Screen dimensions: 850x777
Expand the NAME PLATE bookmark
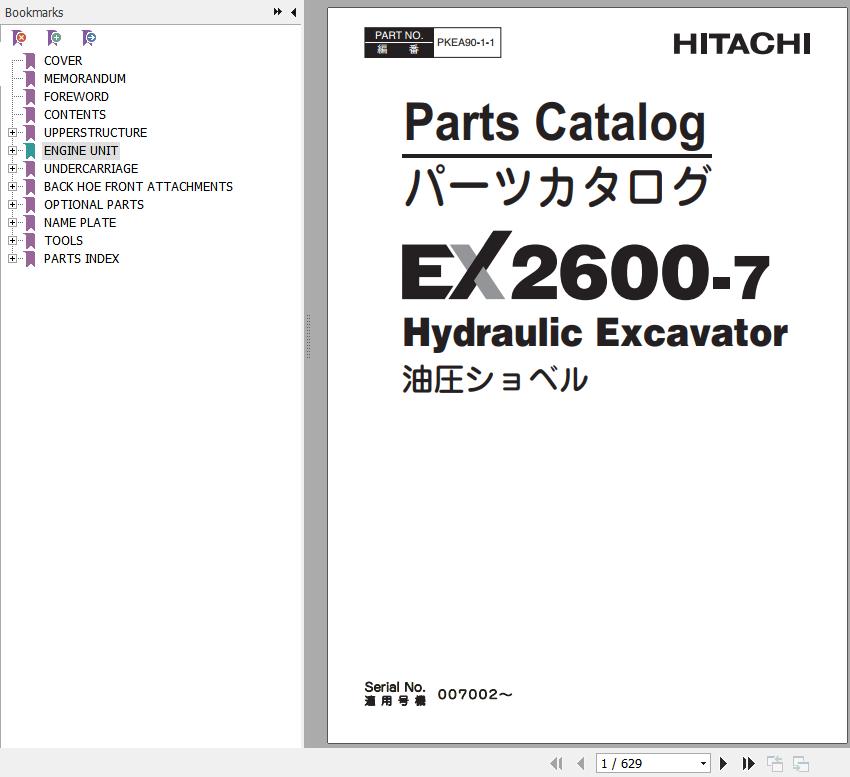[x=12, y=222]
